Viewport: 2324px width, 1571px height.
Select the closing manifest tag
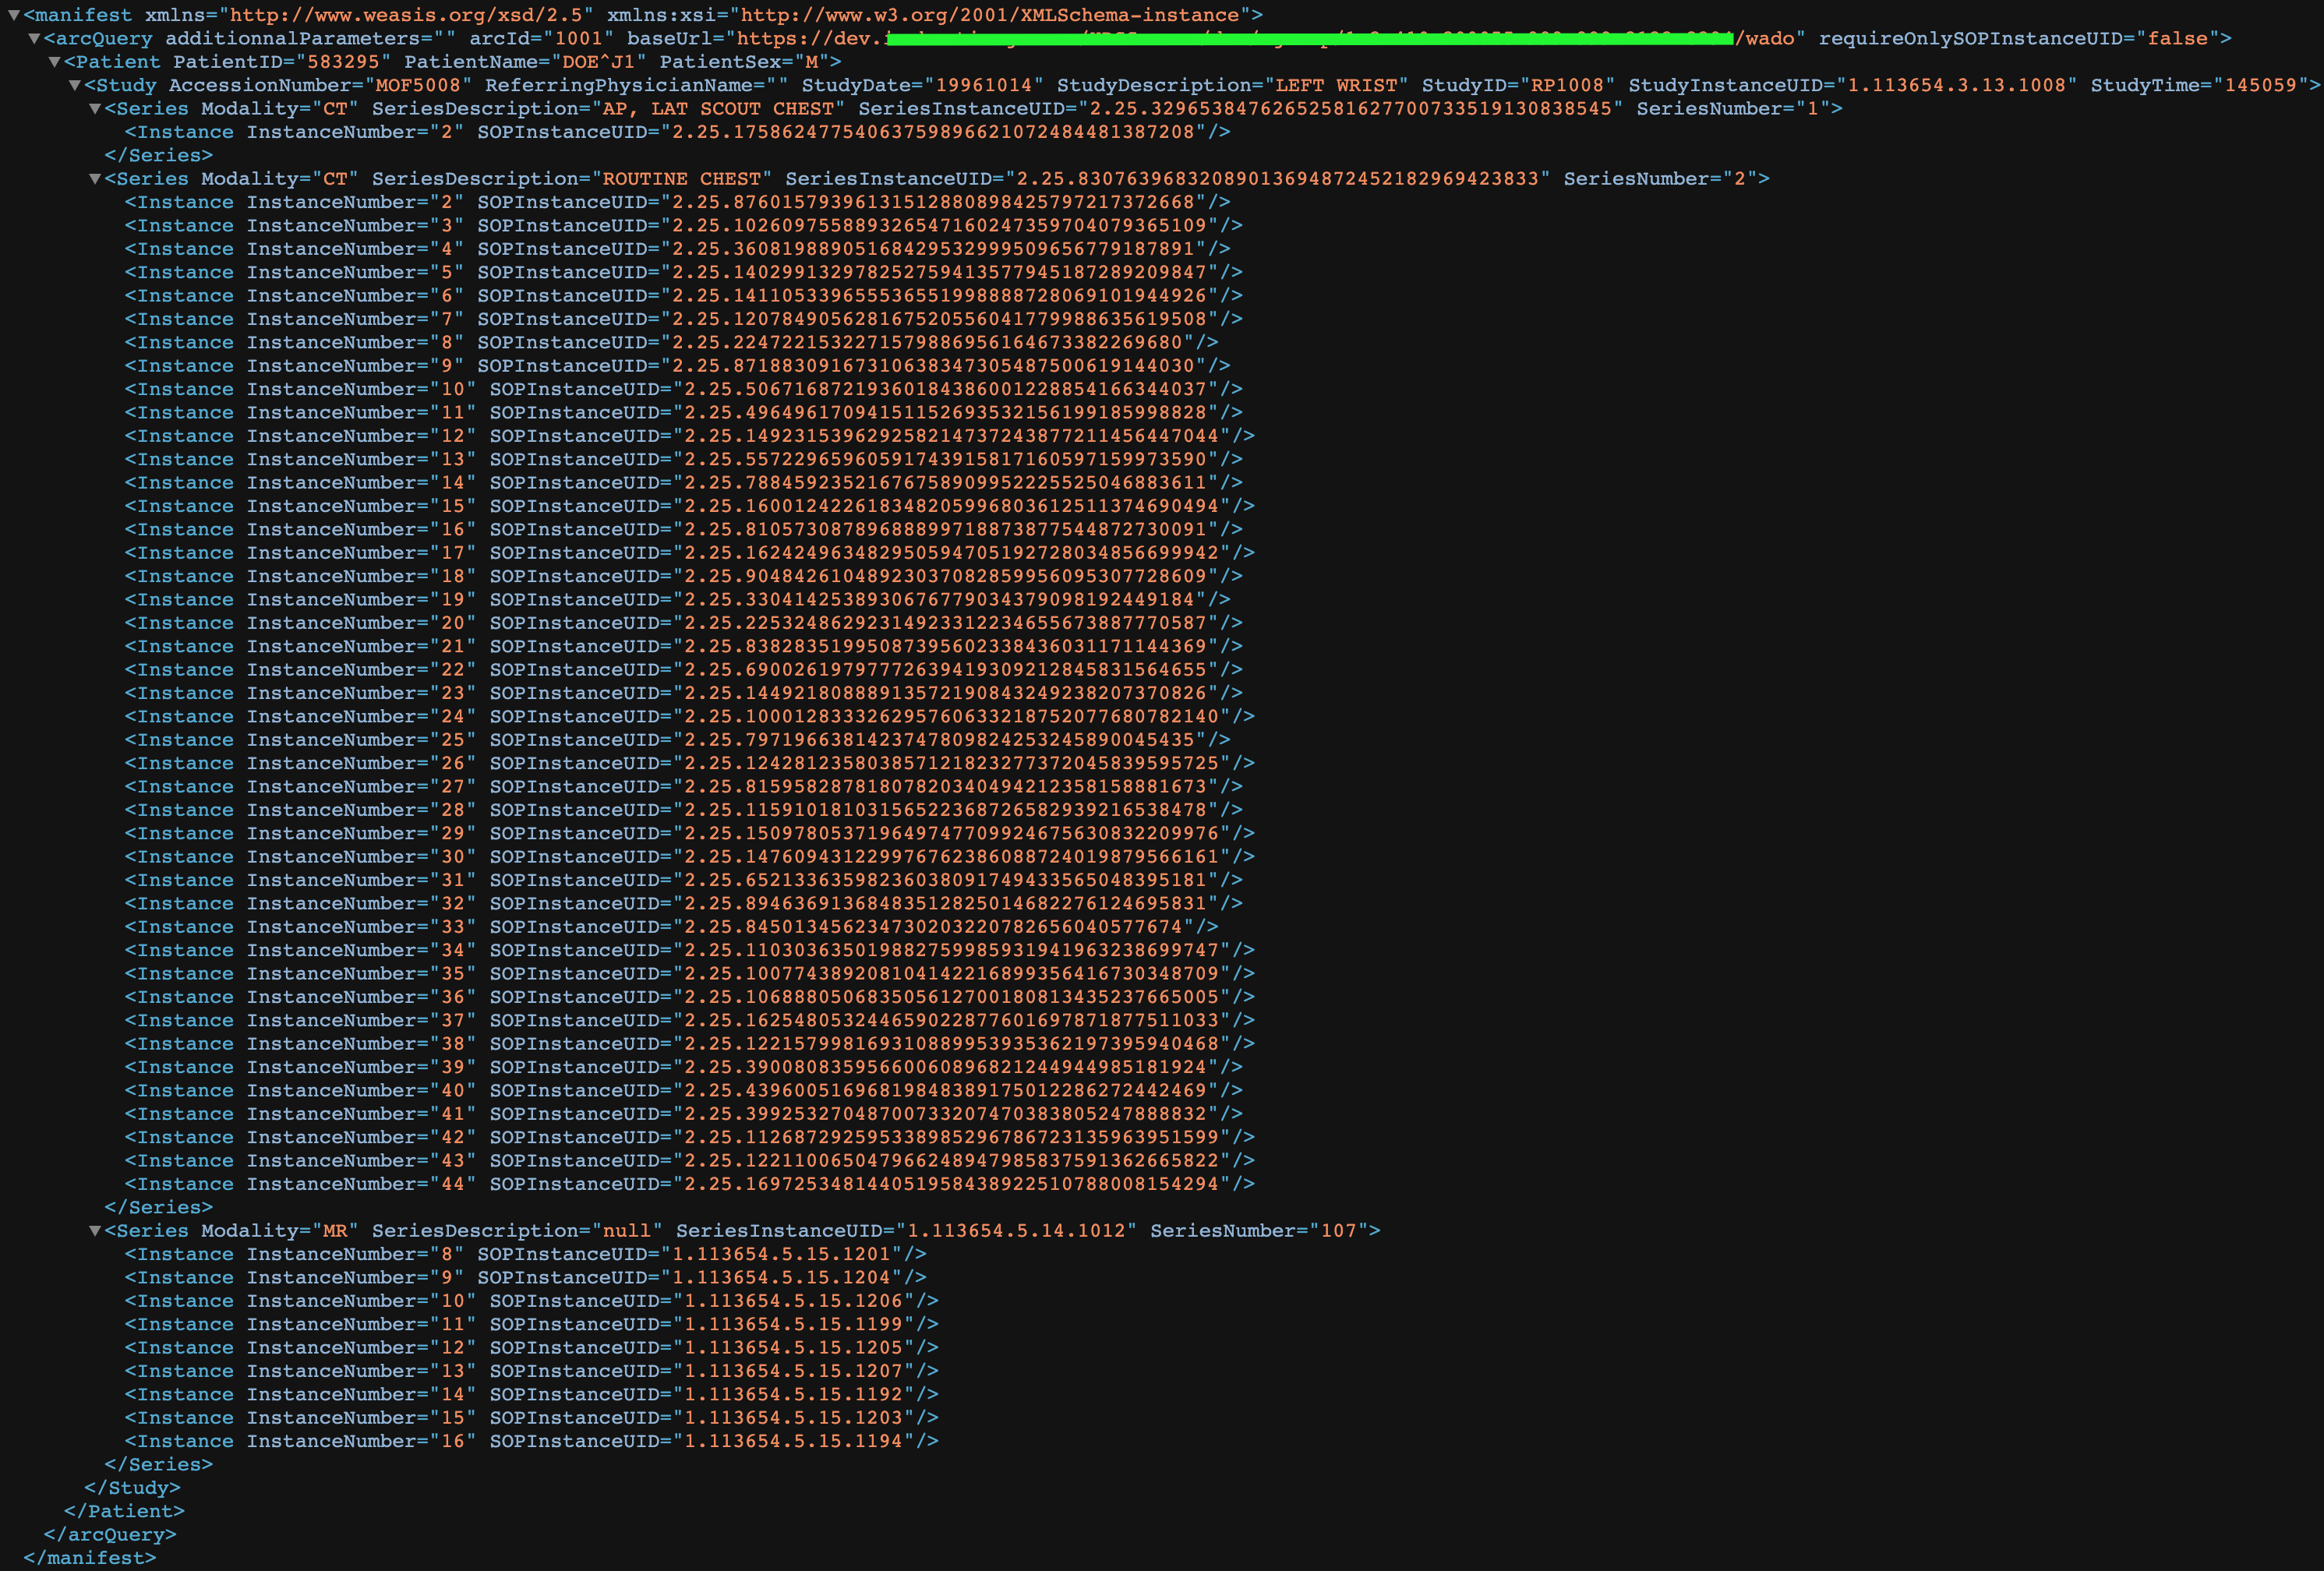(x=89, y=1557)
